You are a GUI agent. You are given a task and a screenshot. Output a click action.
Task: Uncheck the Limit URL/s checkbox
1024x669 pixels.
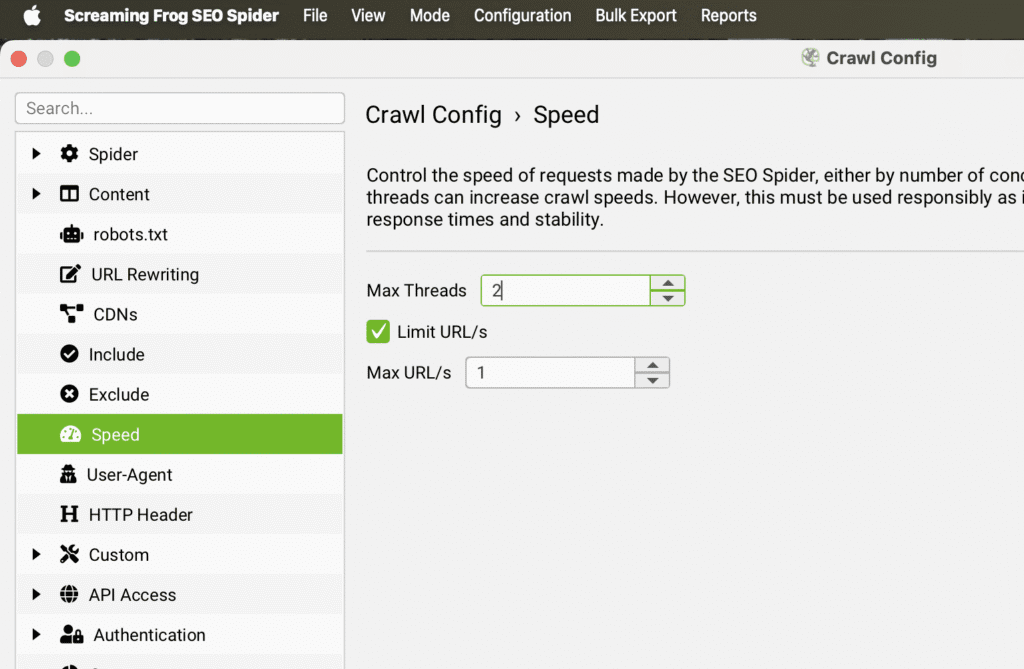coord(378,331)
